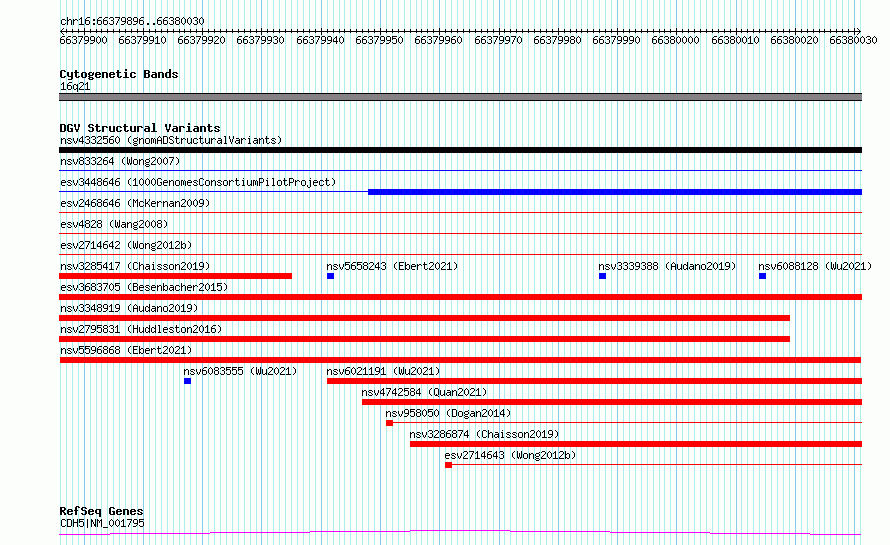Viewport: 890px width, 545px height.
Task: Select the 16q21 band label
Action: click(x=75, y=86)
